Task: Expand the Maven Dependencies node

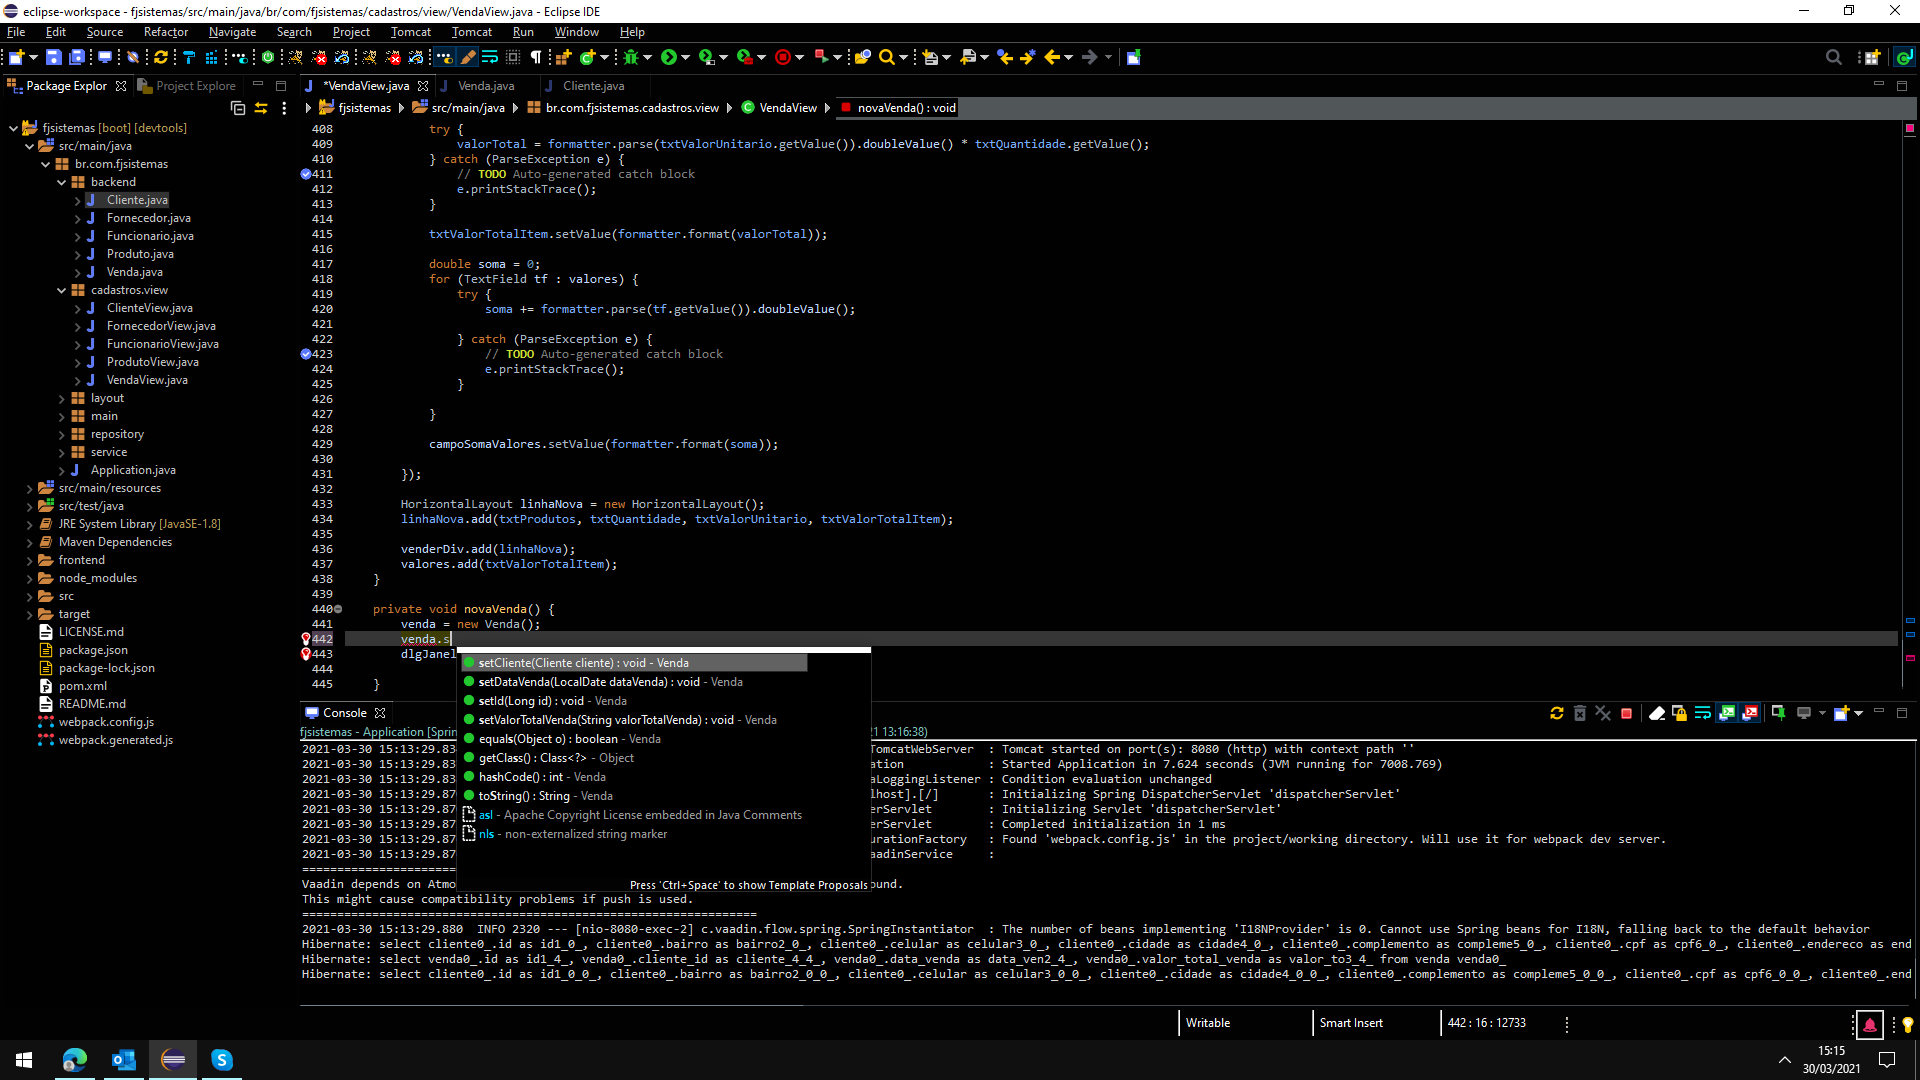Action: click(x=30, y=542)
